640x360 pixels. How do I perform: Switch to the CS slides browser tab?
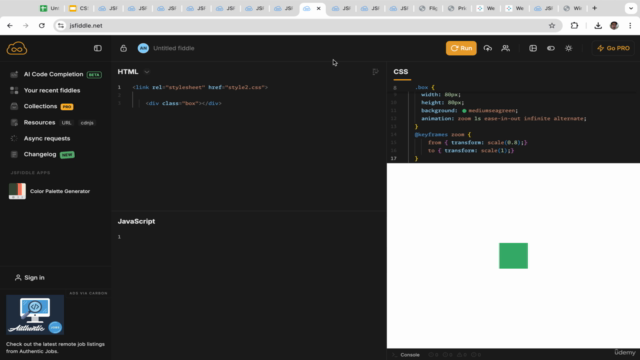click(x=78, y=8)
